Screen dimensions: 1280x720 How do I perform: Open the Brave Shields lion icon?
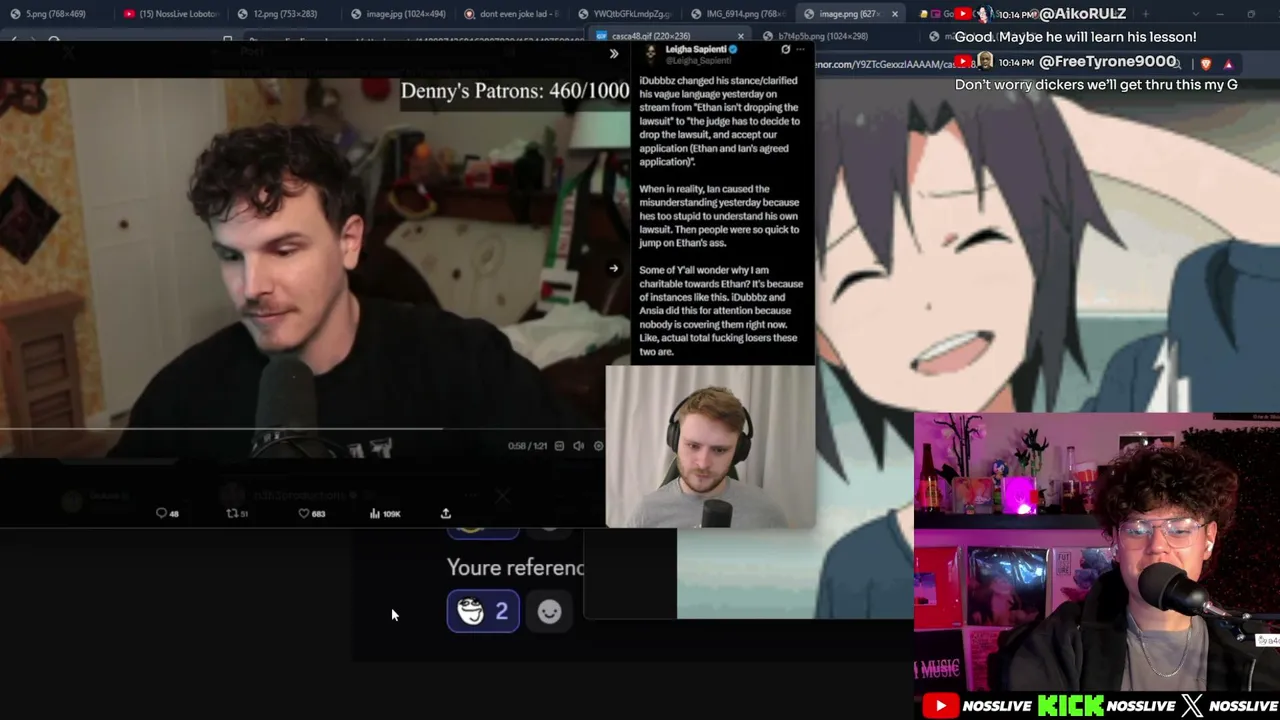pos(1206,64)
